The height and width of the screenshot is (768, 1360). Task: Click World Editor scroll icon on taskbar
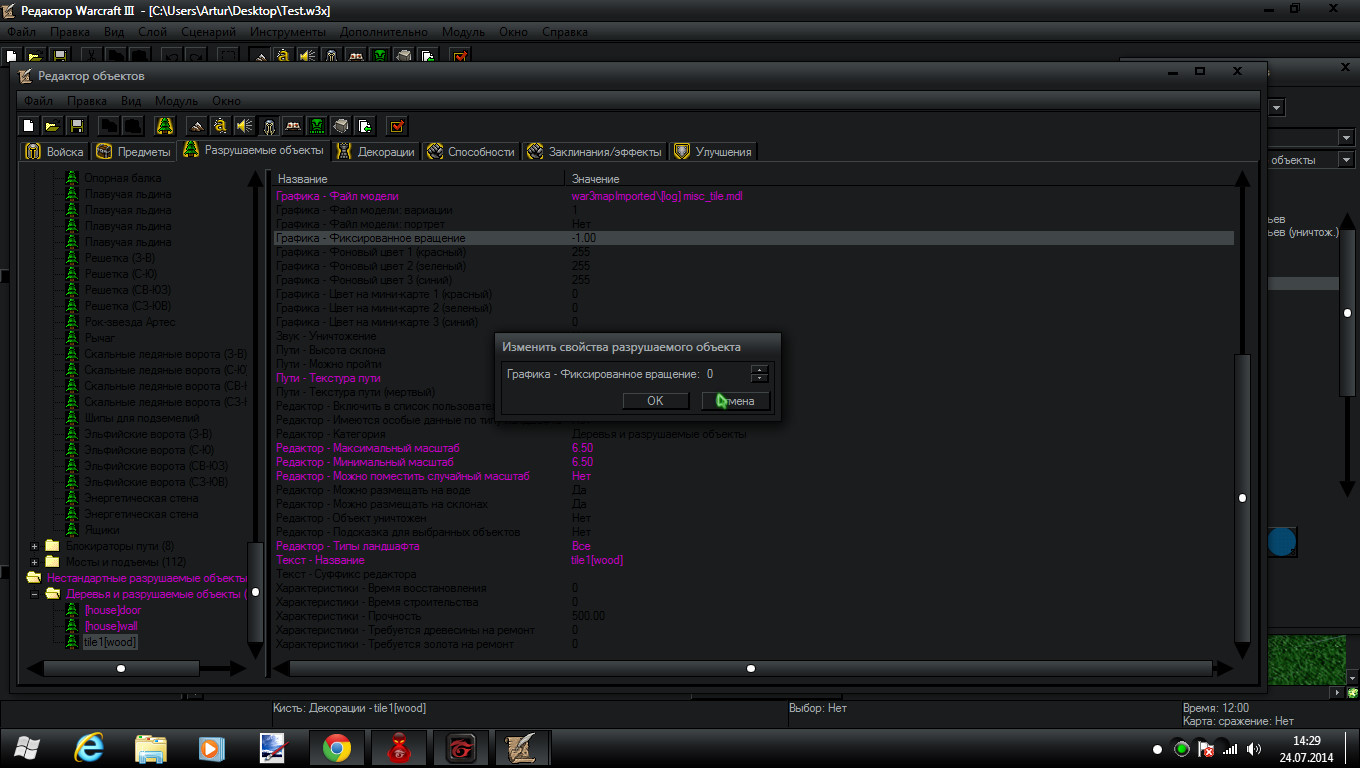pos(523,748)
